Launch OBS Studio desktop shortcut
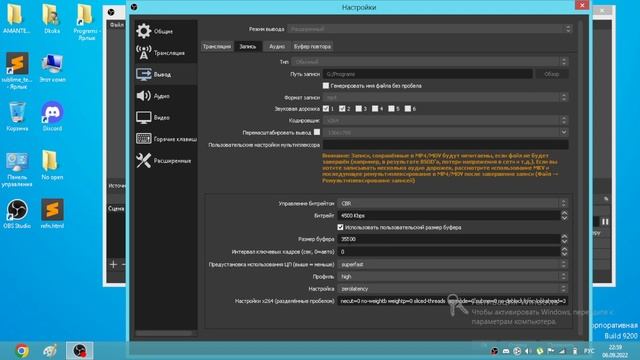640x360 pixels. pos(17,213)
